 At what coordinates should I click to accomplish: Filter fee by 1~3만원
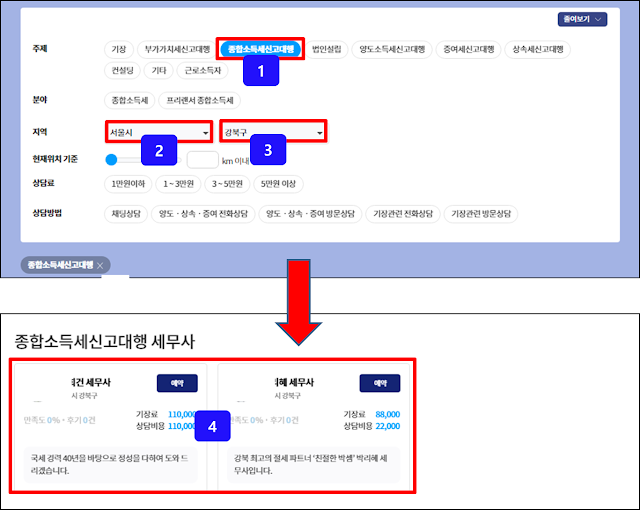tap(178, 184)
